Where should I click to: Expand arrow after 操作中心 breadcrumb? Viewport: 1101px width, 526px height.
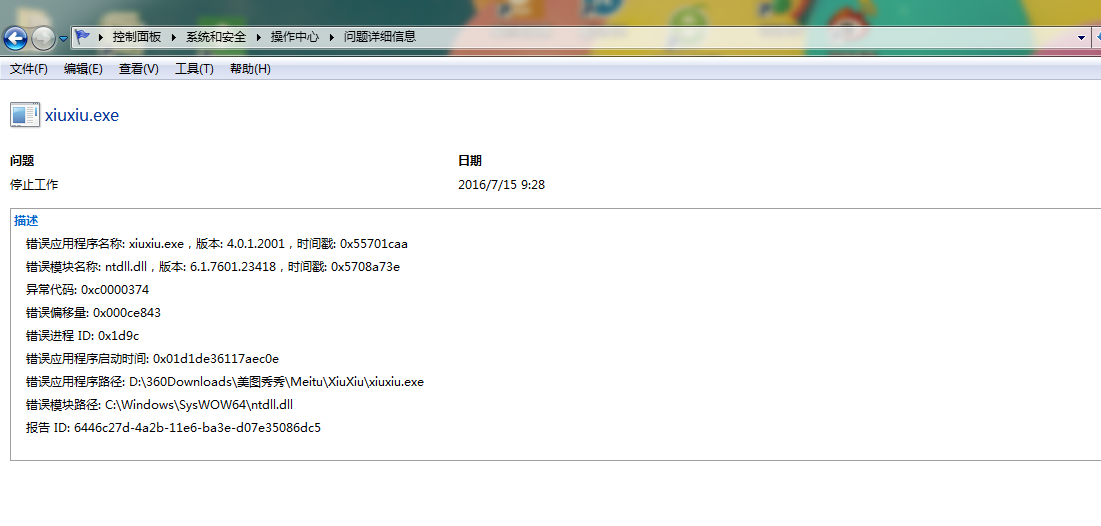(x=331, y=37)
